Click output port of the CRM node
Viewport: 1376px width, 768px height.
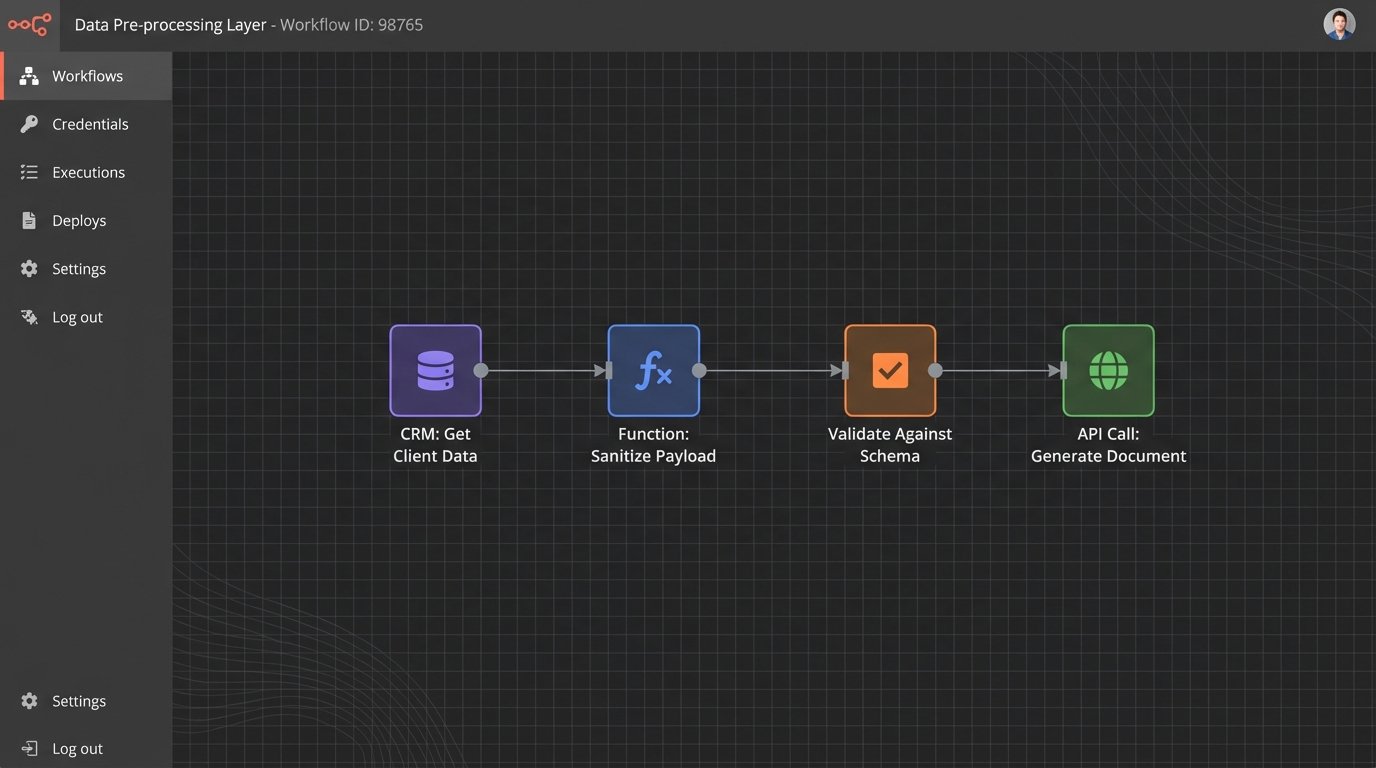[481, 370]
